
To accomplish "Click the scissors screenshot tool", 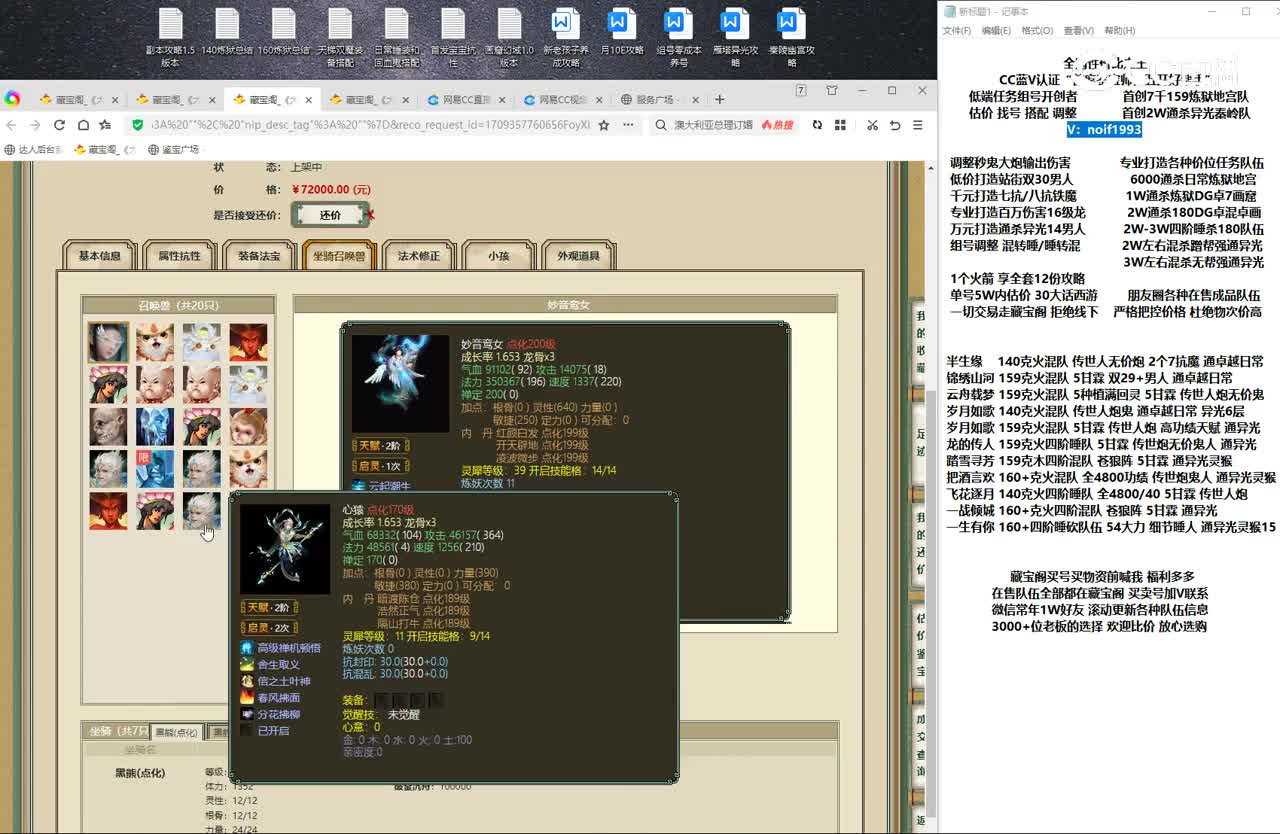I will 872,125.
